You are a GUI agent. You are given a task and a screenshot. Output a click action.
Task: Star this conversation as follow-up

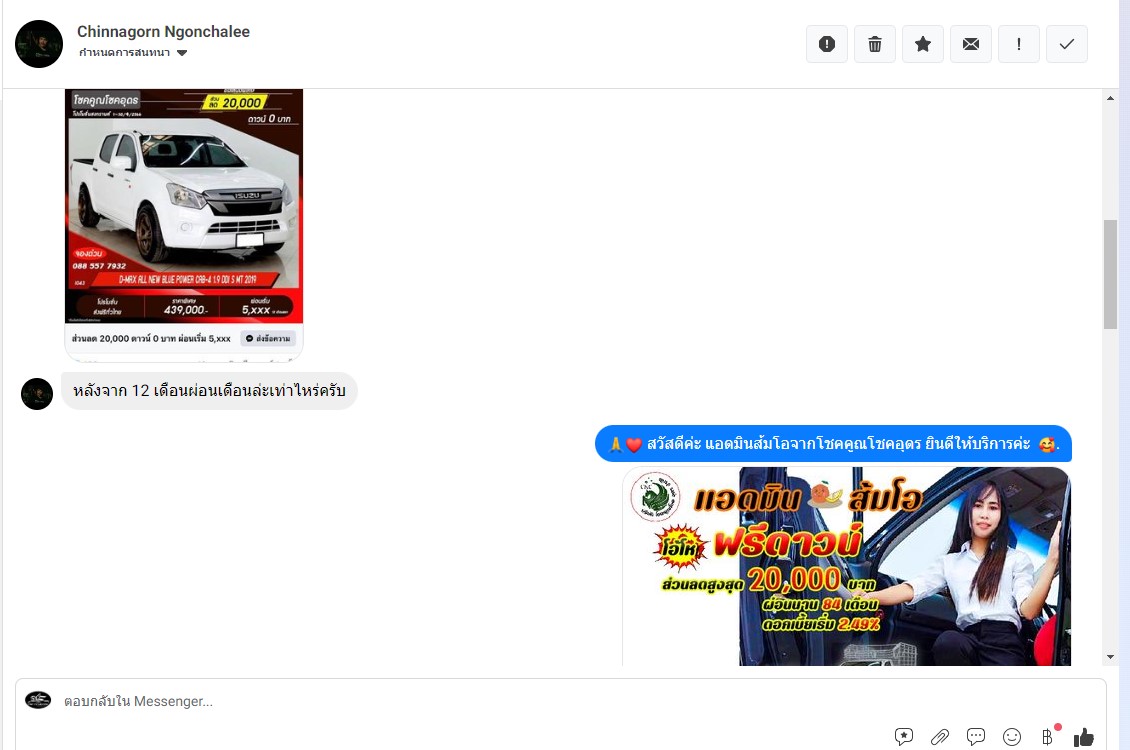(x=922, y=44)
